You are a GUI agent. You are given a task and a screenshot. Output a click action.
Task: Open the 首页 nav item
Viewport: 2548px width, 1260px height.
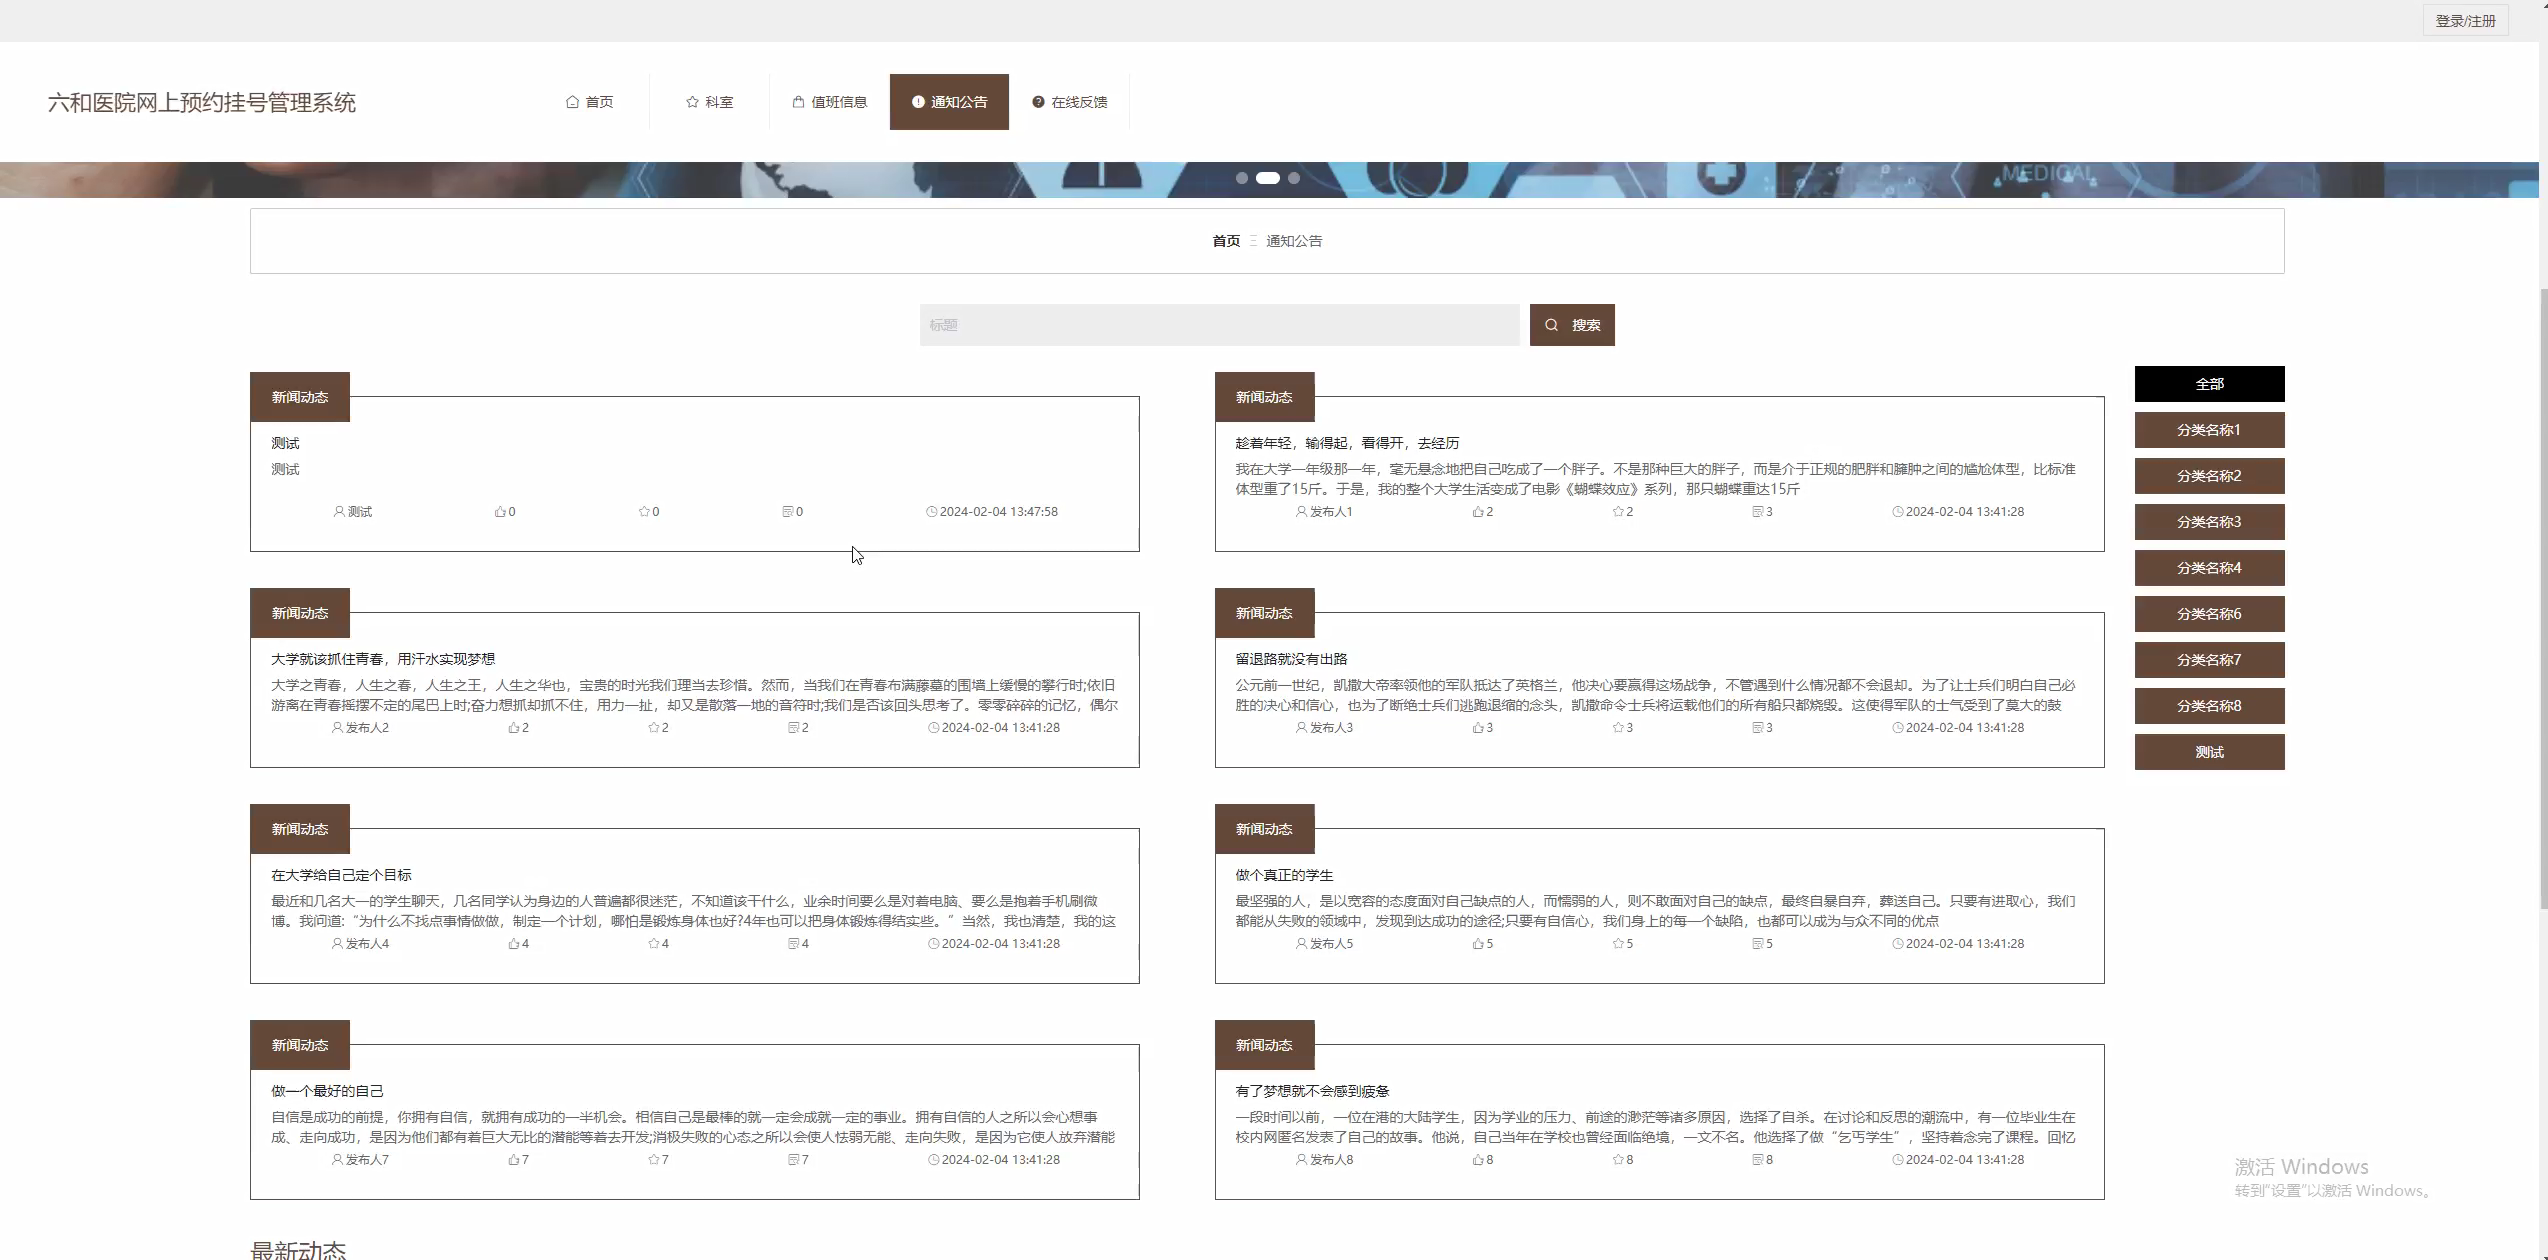click(589, 102)
